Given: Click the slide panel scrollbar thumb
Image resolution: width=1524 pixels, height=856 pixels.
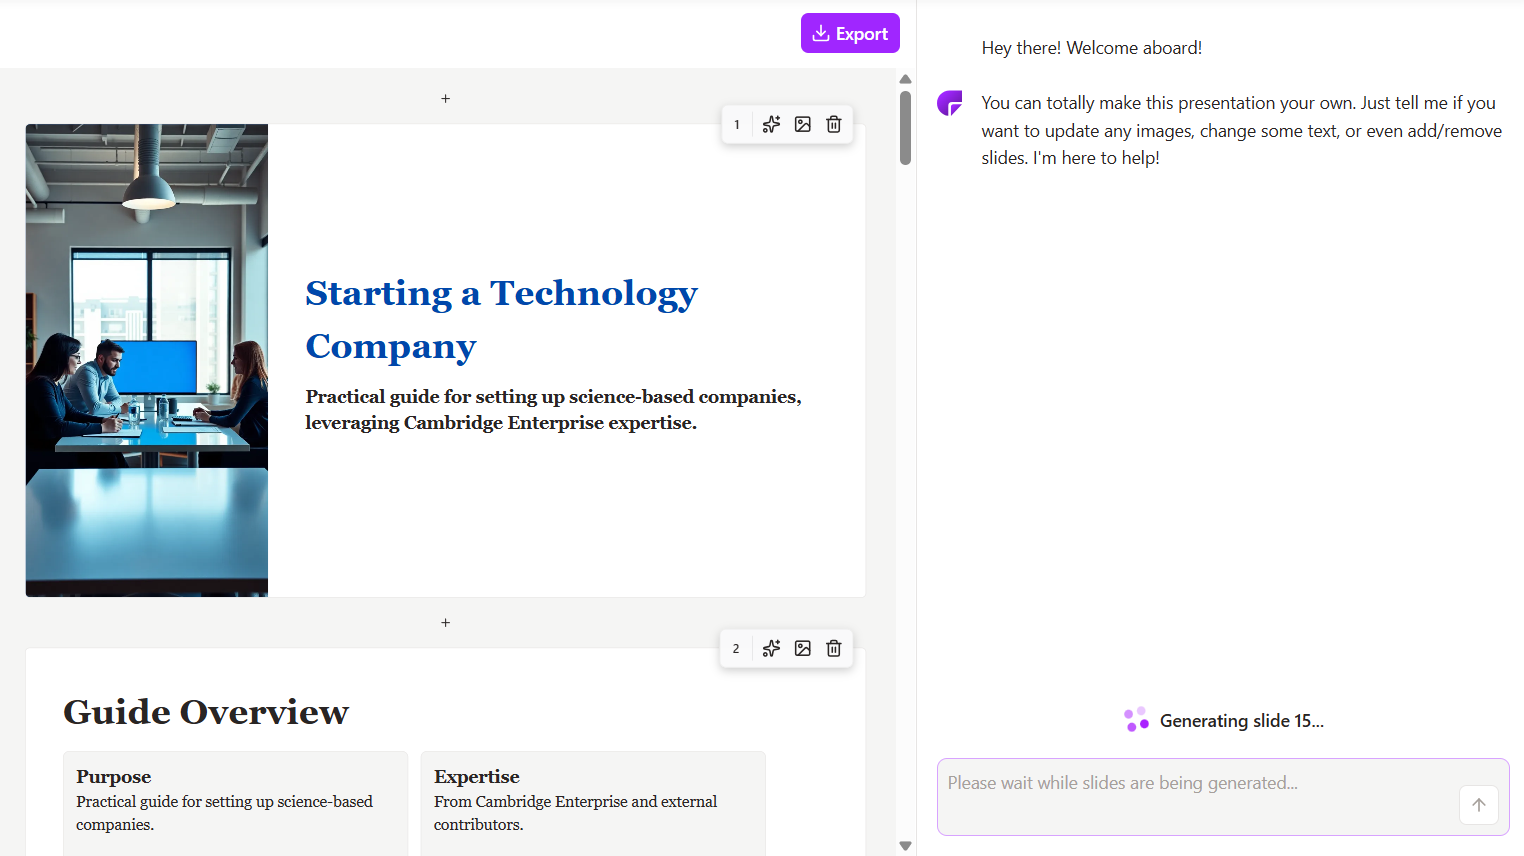Looking at the screenshot, I should [905, 128].
